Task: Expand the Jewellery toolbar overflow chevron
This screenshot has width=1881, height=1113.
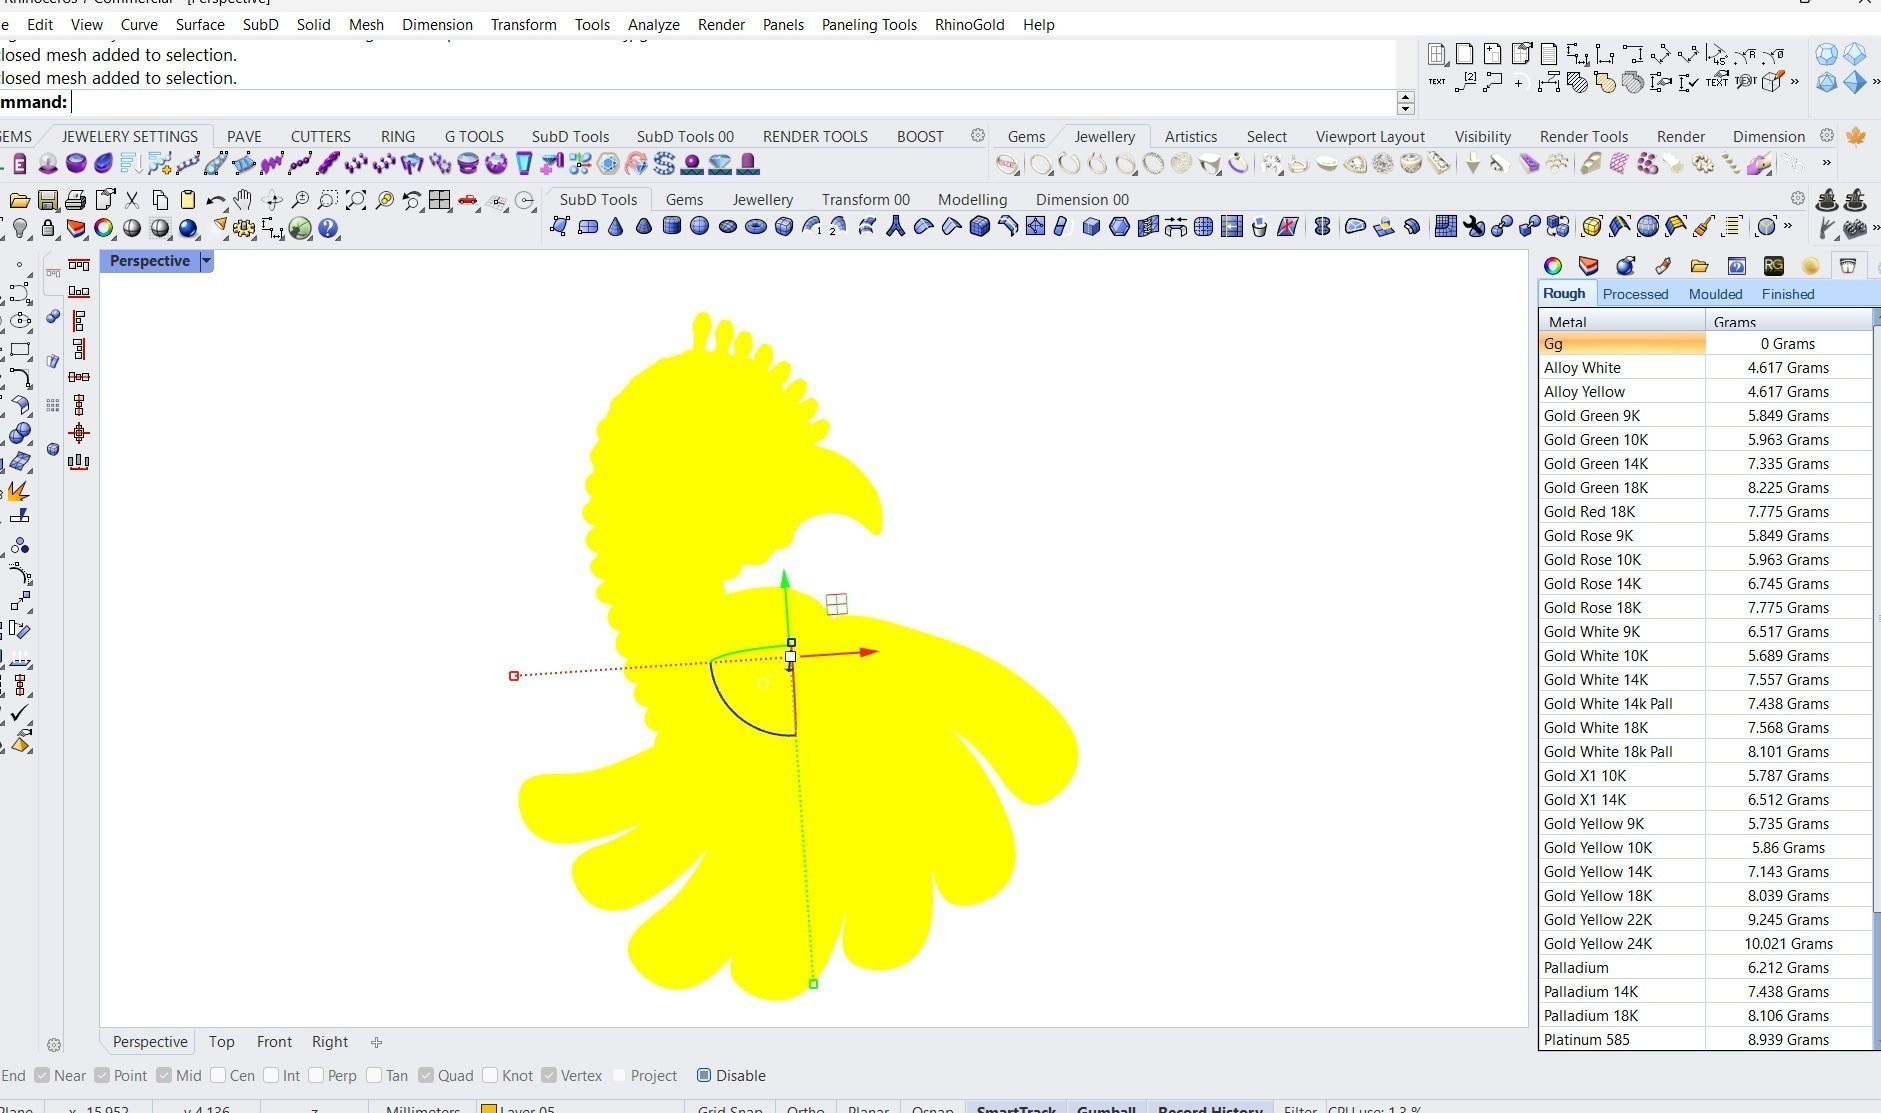Action: [x=1826, y=162]
